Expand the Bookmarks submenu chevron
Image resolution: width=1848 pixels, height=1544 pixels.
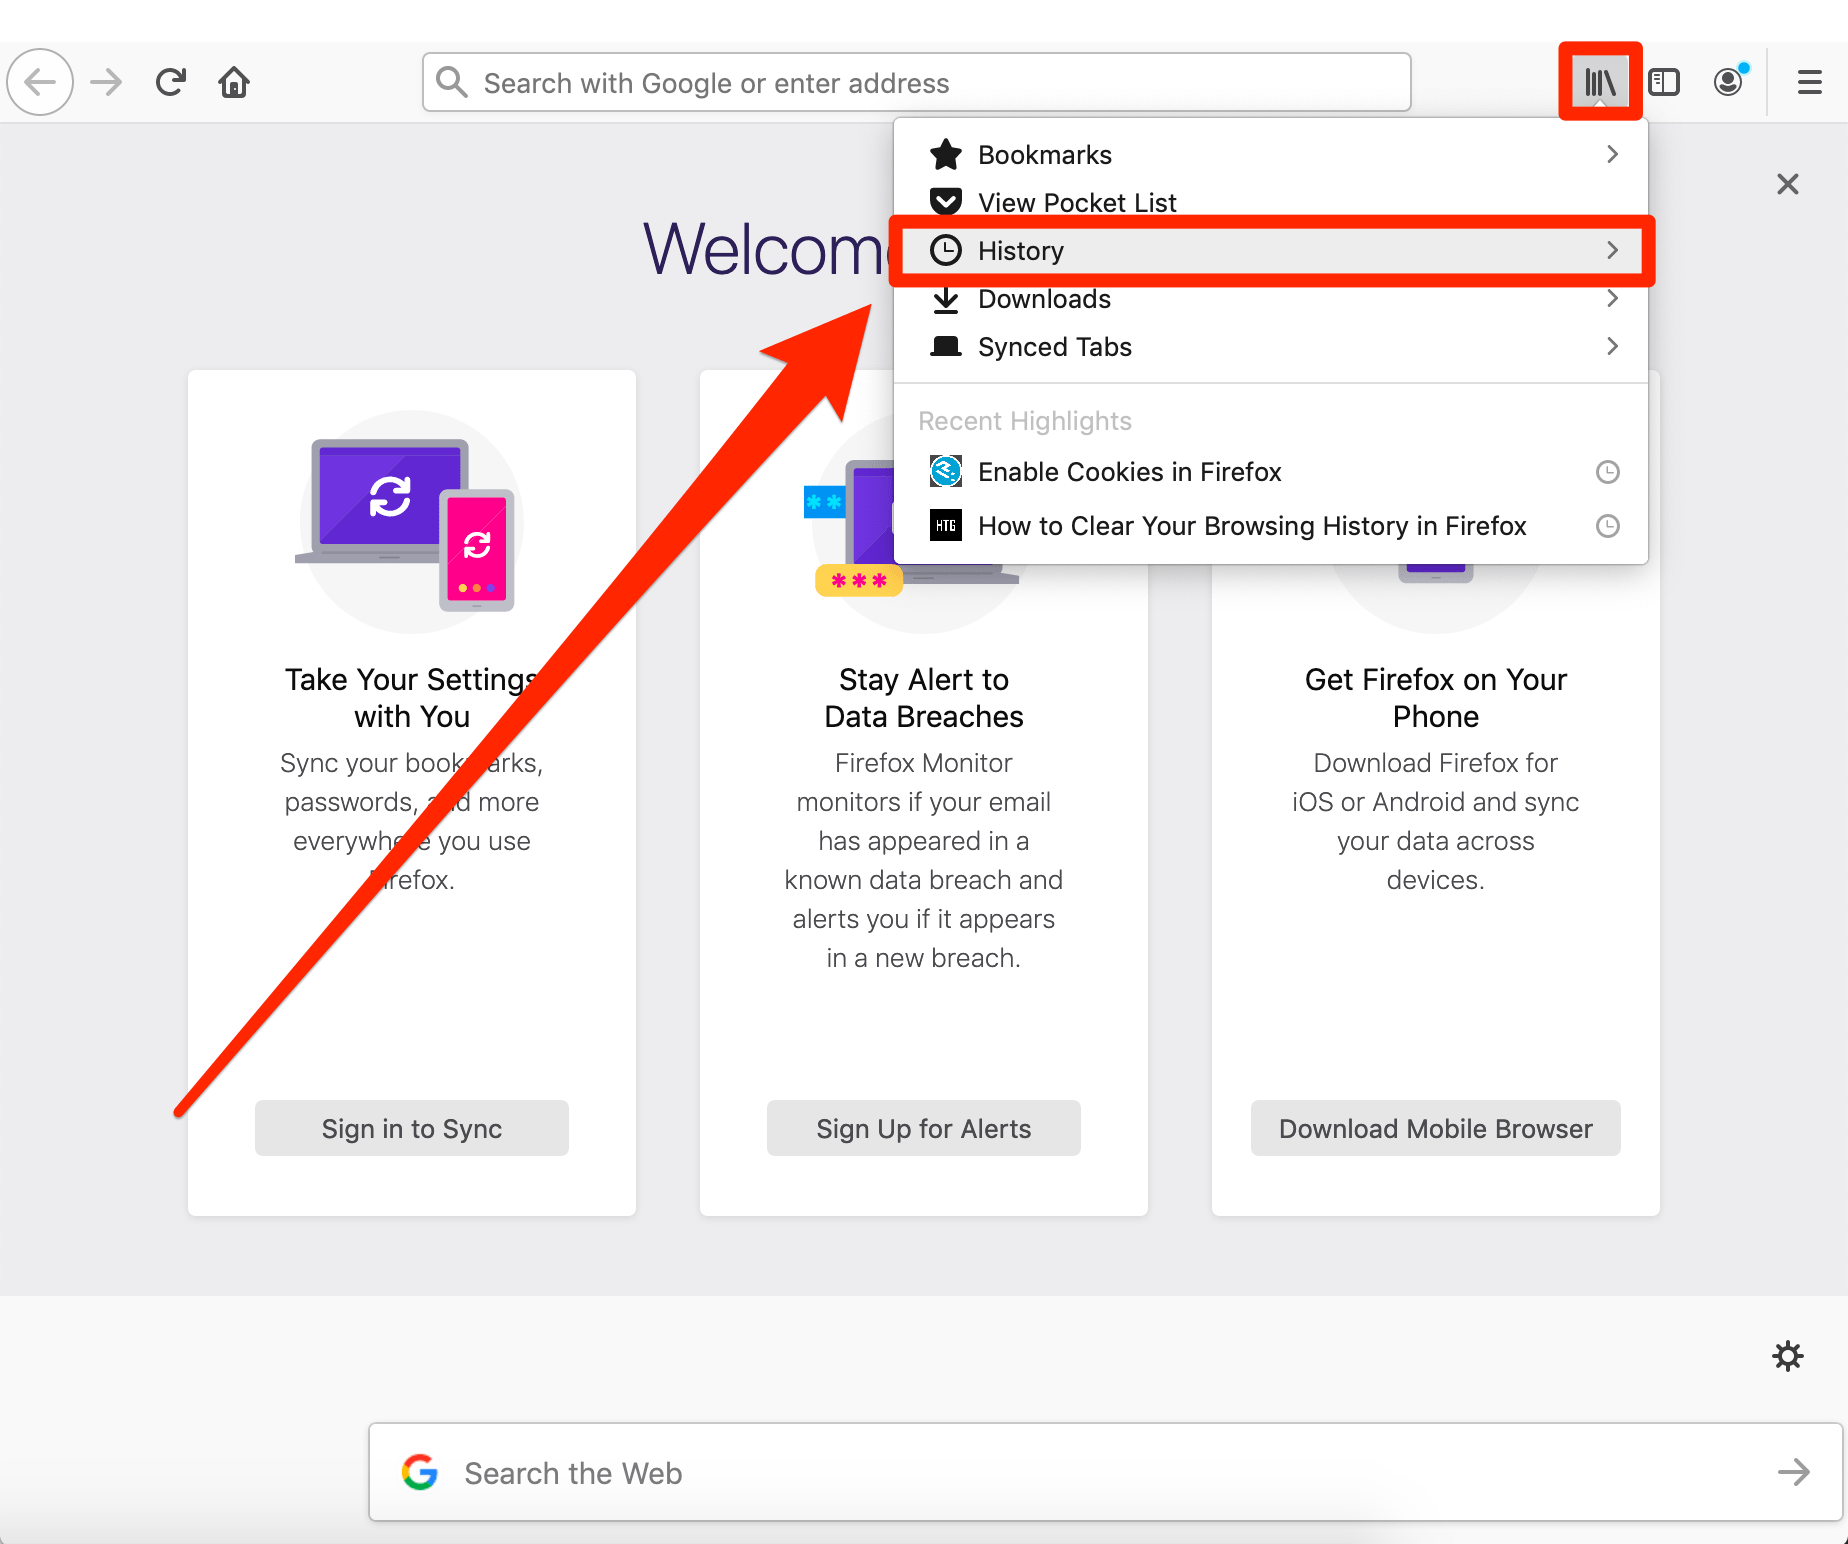[x=1612, y=154]
